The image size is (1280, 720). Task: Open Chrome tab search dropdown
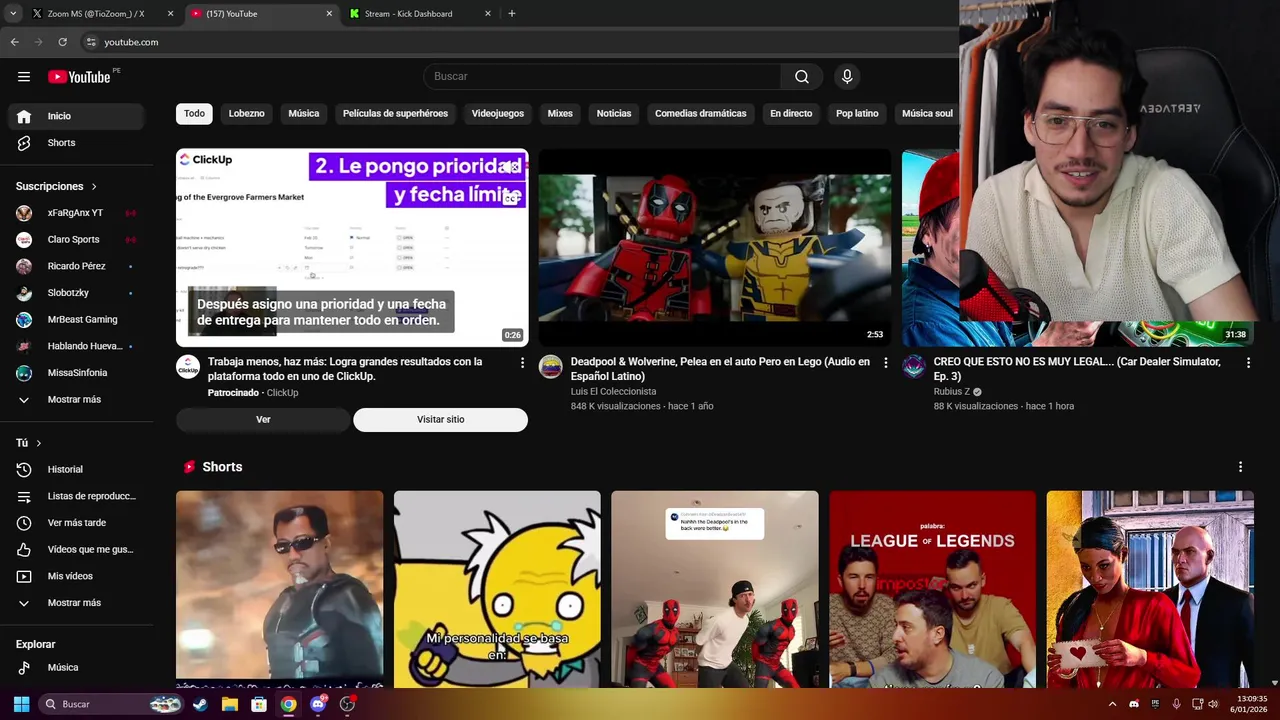click(x=12, y=14)
